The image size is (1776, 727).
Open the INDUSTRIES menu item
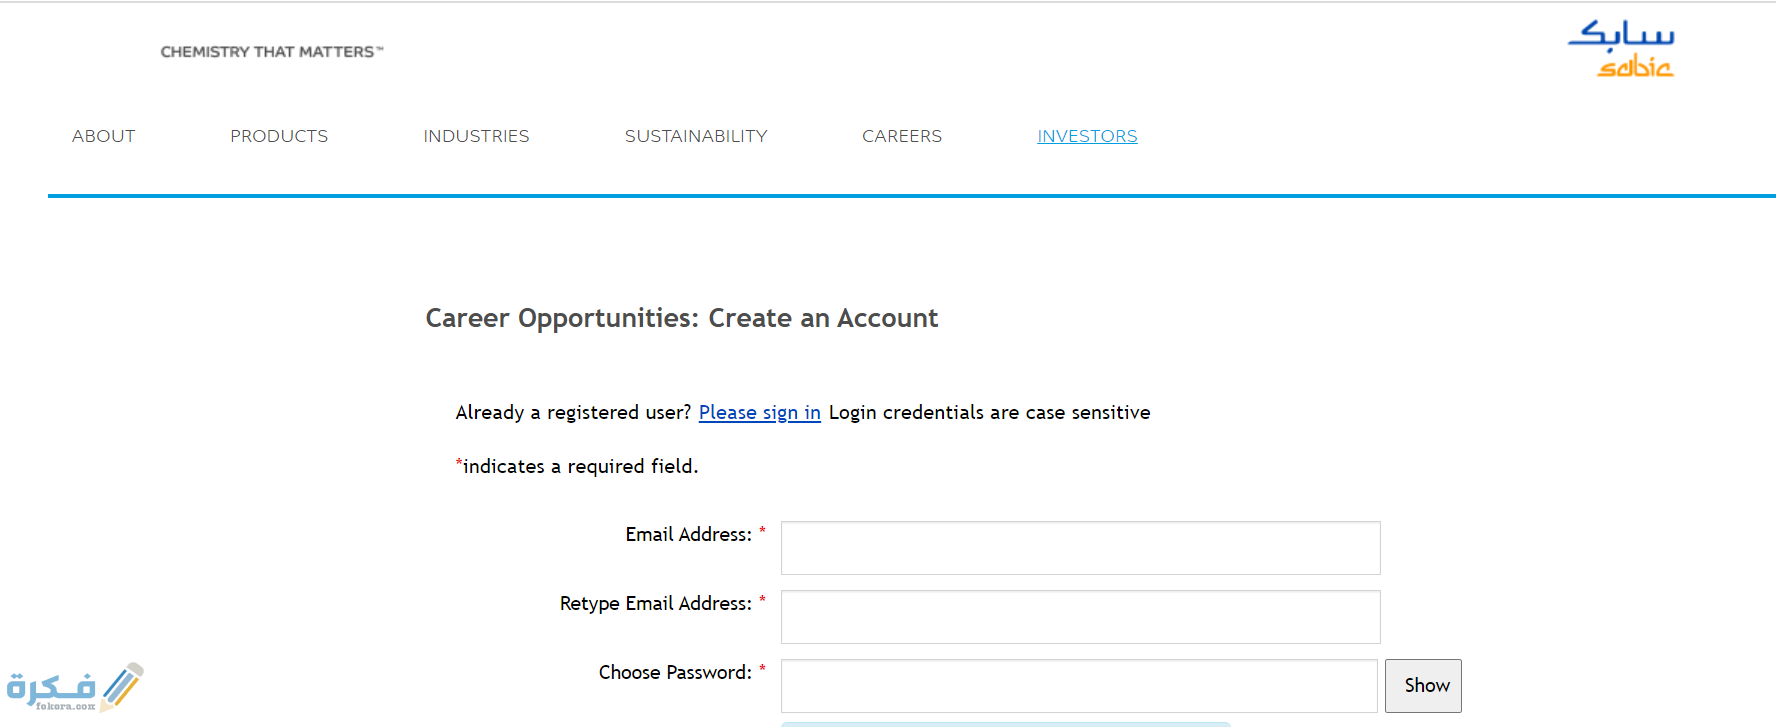(476, 136)
